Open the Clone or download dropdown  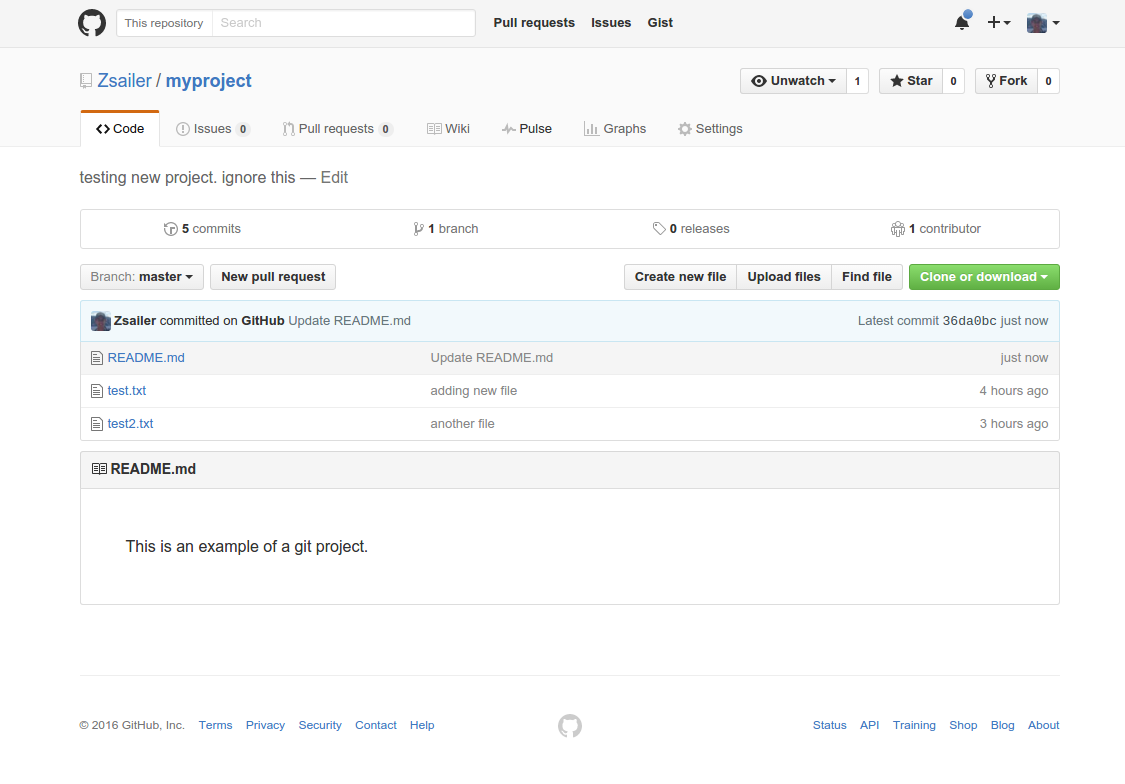click(983, 277)
